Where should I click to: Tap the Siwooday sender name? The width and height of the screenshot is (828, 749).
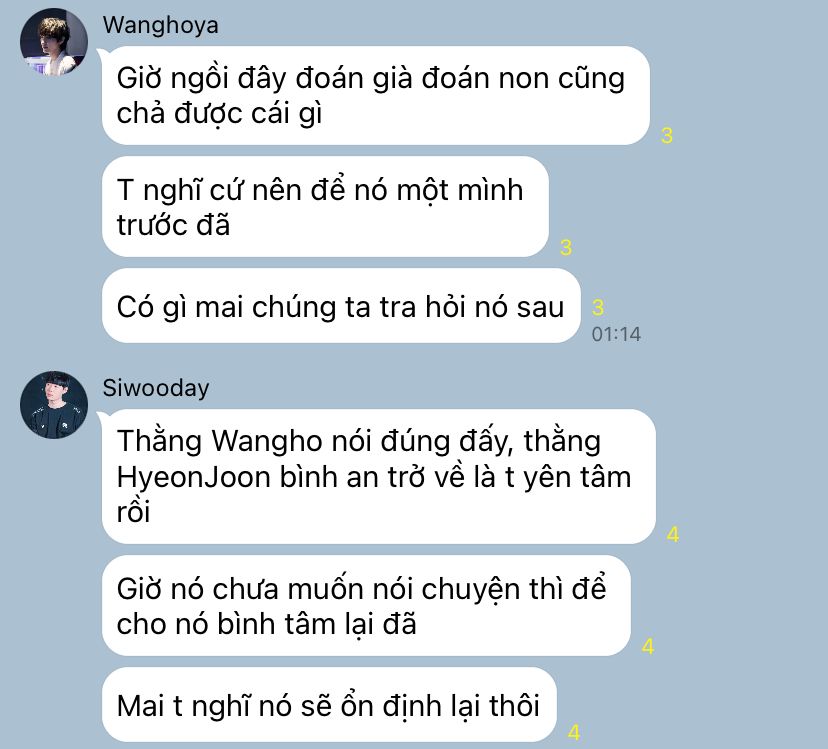pyautogui.click(x=156, y=388)
